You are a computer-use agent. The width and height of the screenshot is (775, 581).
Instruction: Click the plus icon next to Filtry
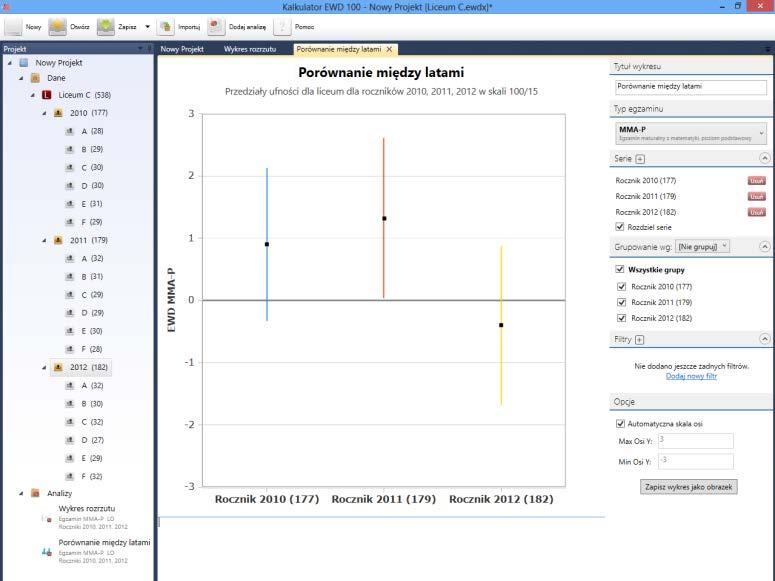coord(640,340)
